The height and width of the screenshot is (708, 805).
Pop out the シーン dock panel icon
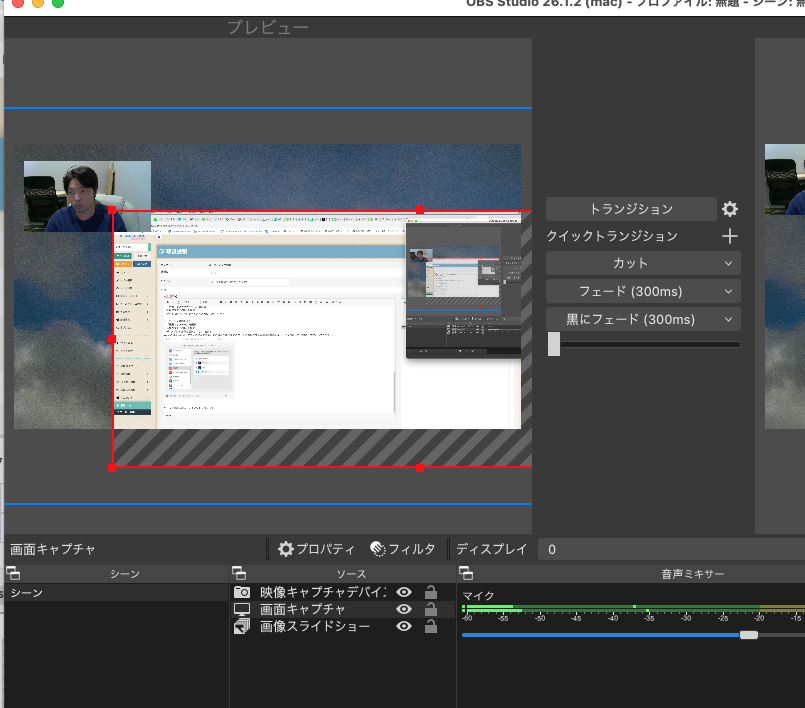point(13,574)
